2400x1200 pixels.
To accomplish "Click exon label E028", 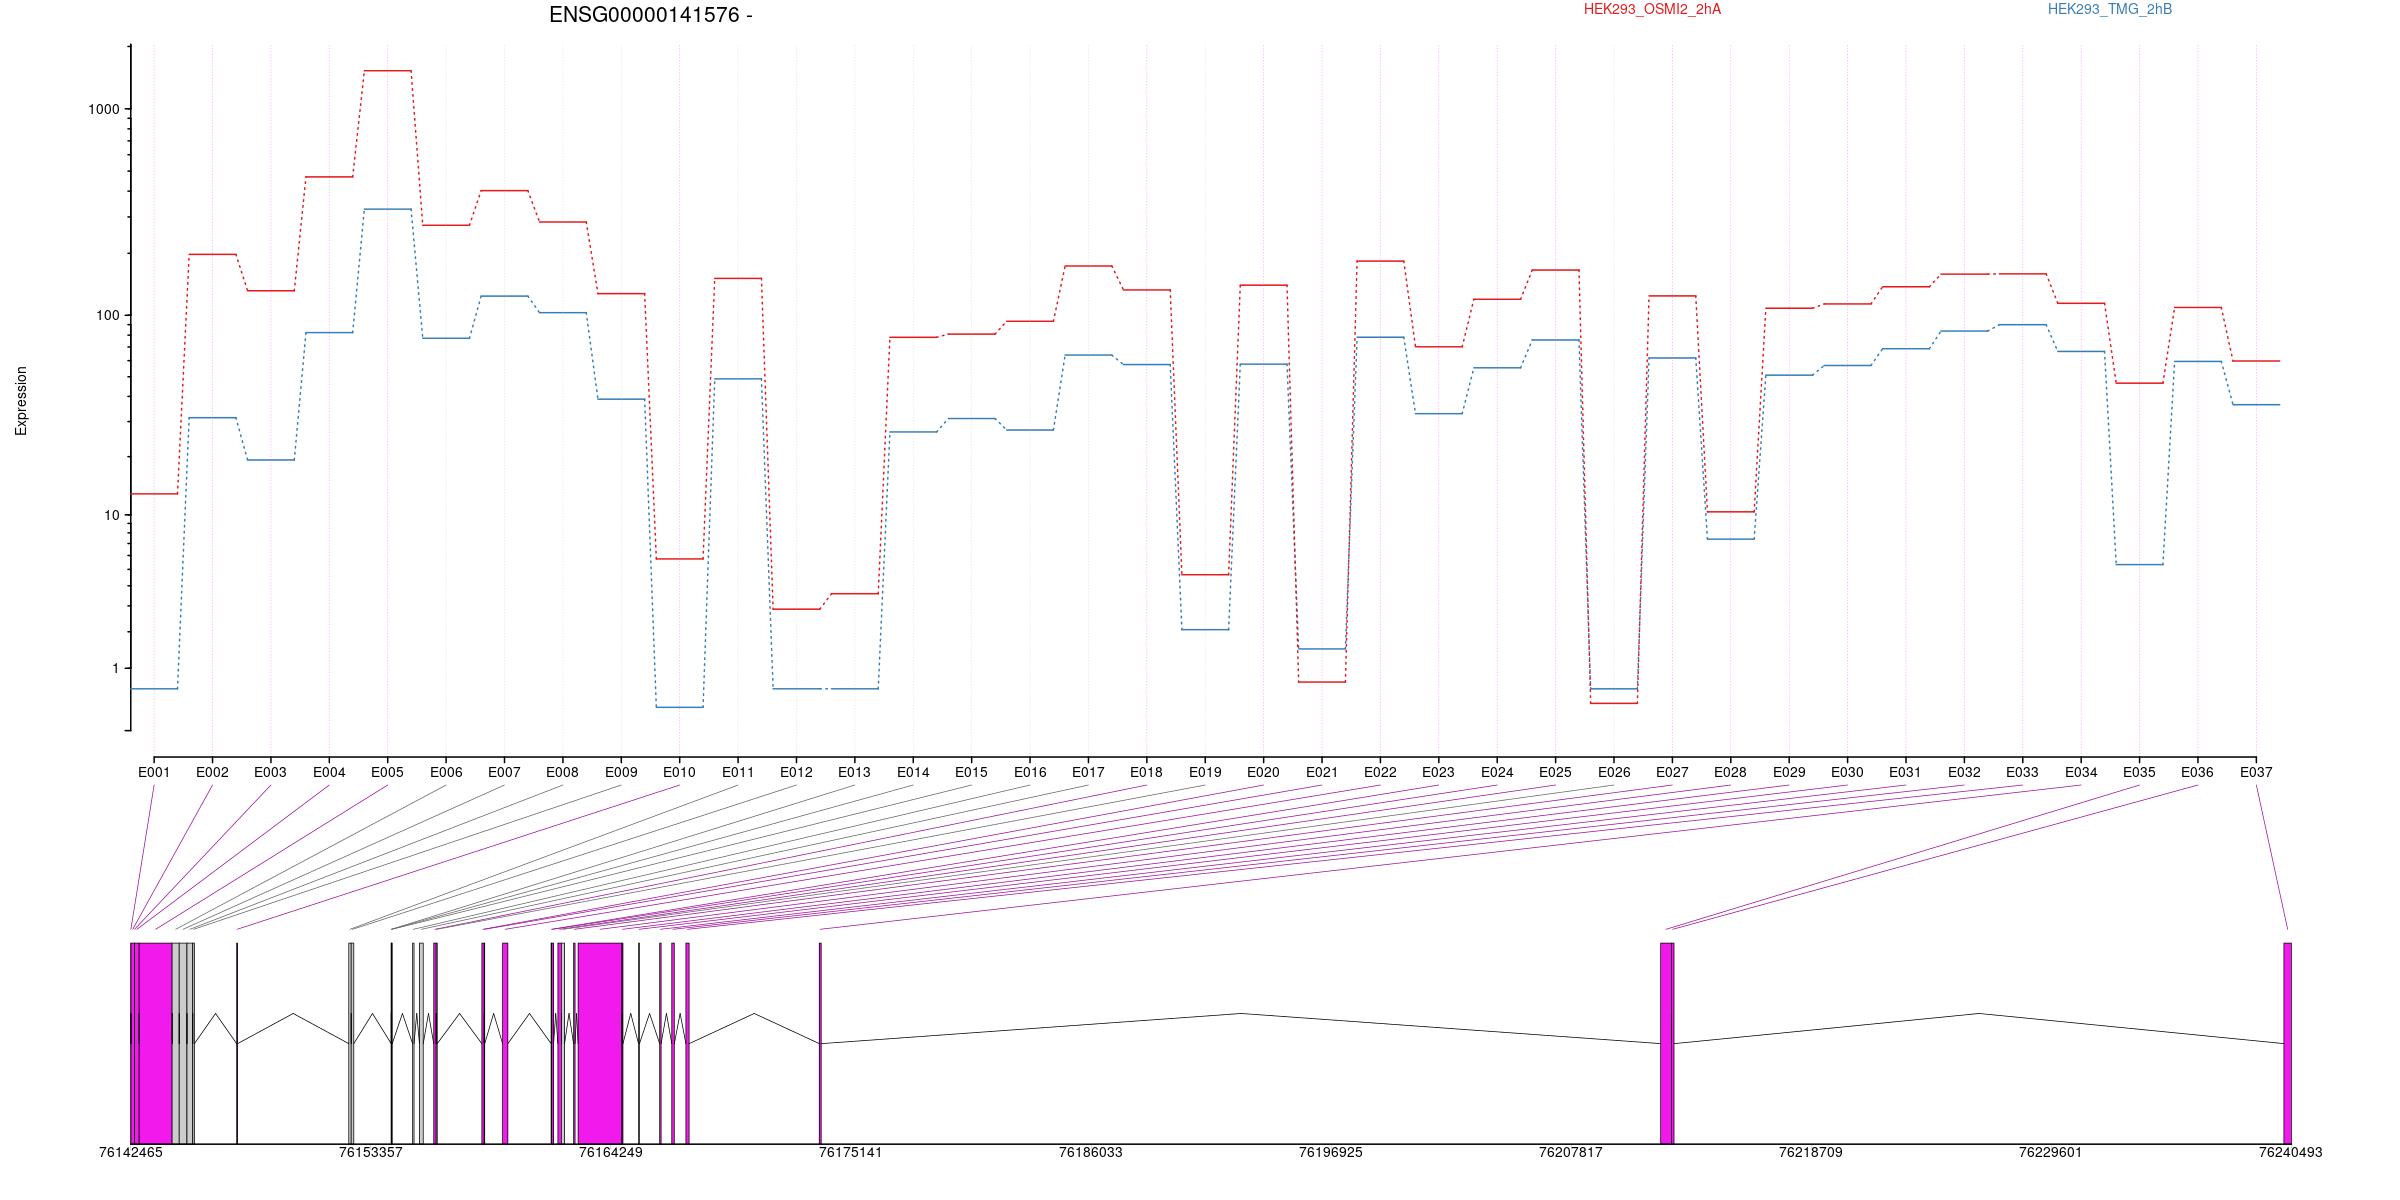I will [x=1730, y=773].
